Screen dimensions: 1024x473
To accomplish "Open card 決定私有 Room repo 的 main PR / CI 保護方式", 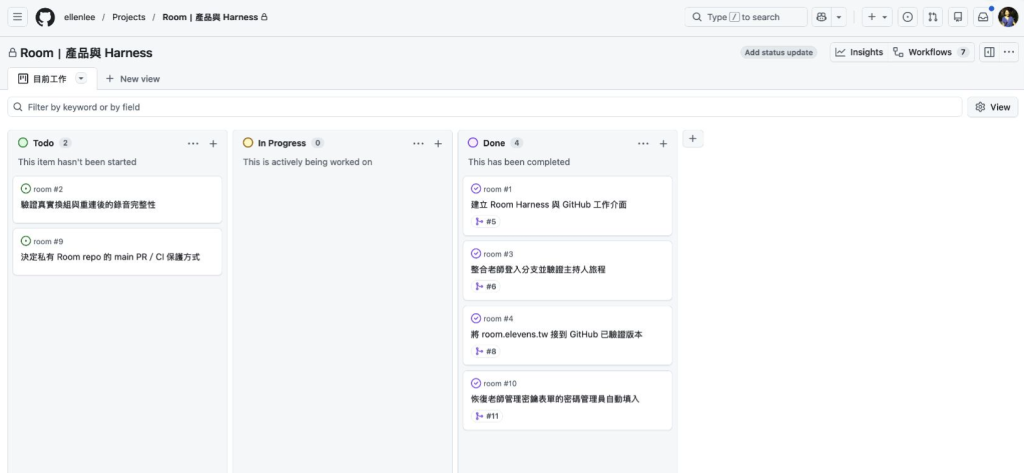I will point(110,257).
